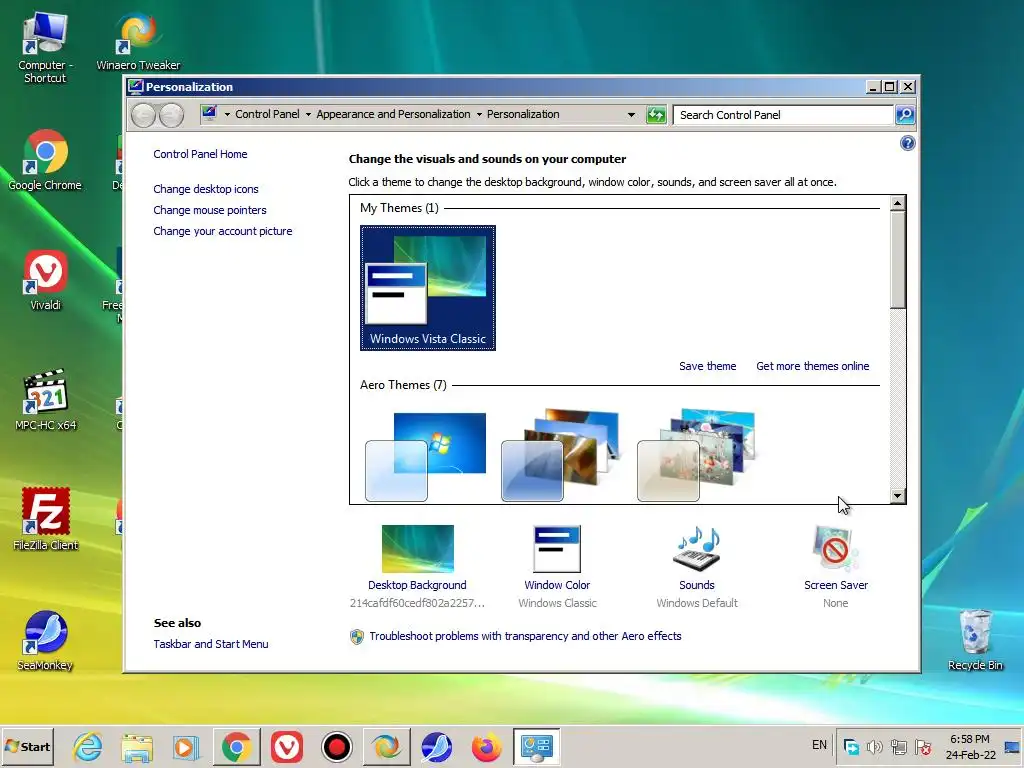Open the Window Color icon

pyautogui.click(x=557, y=549)
